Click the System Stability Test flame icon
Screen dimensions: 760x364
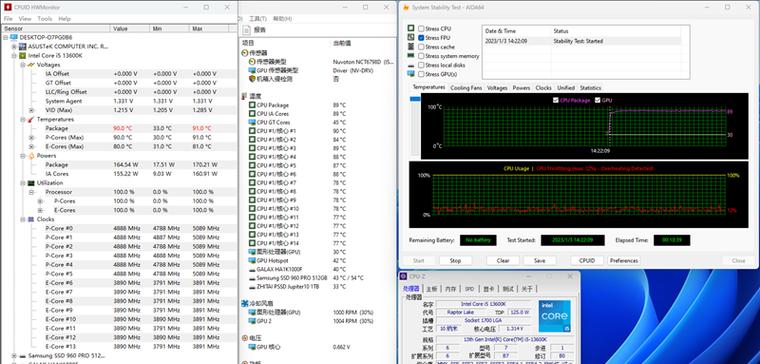click(405, 7)
